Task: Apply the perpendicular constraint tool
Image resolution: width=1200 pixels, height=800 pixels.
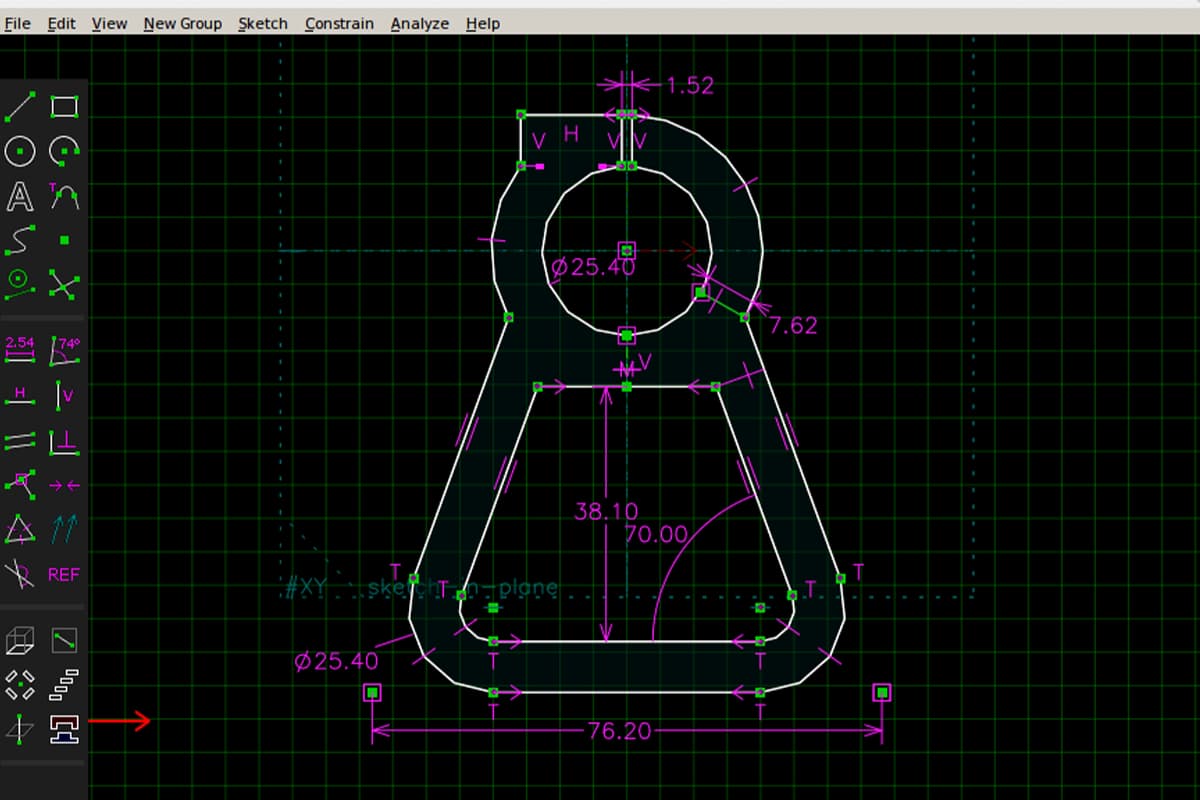Action: (x=64, y=440)
